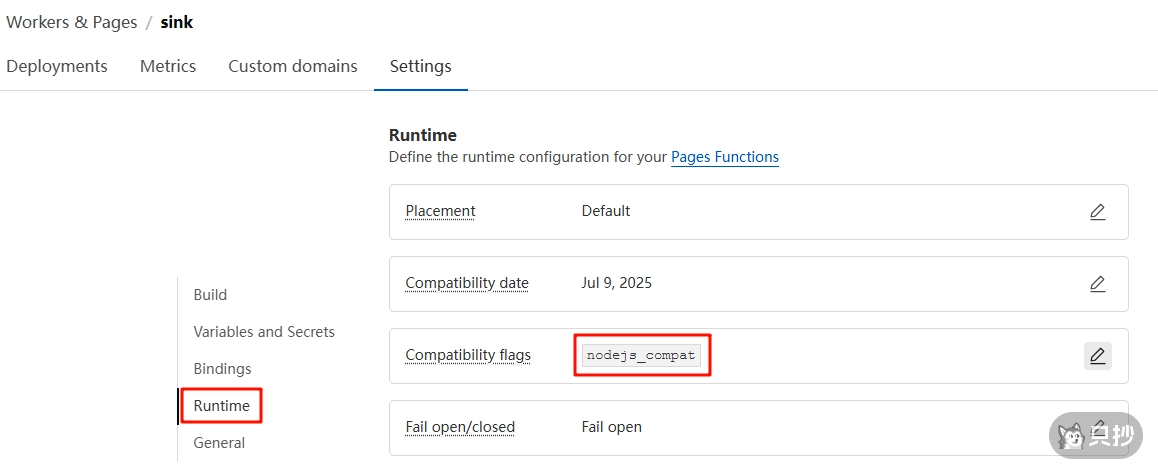
Task: Click the Placement label
Action: click(440, 211)
